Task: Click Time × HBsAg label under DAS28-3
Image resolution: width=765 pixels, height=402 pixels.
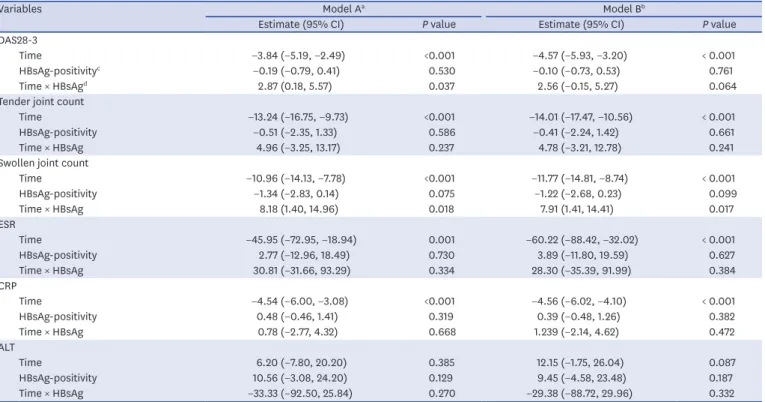Action: (53, 86)
